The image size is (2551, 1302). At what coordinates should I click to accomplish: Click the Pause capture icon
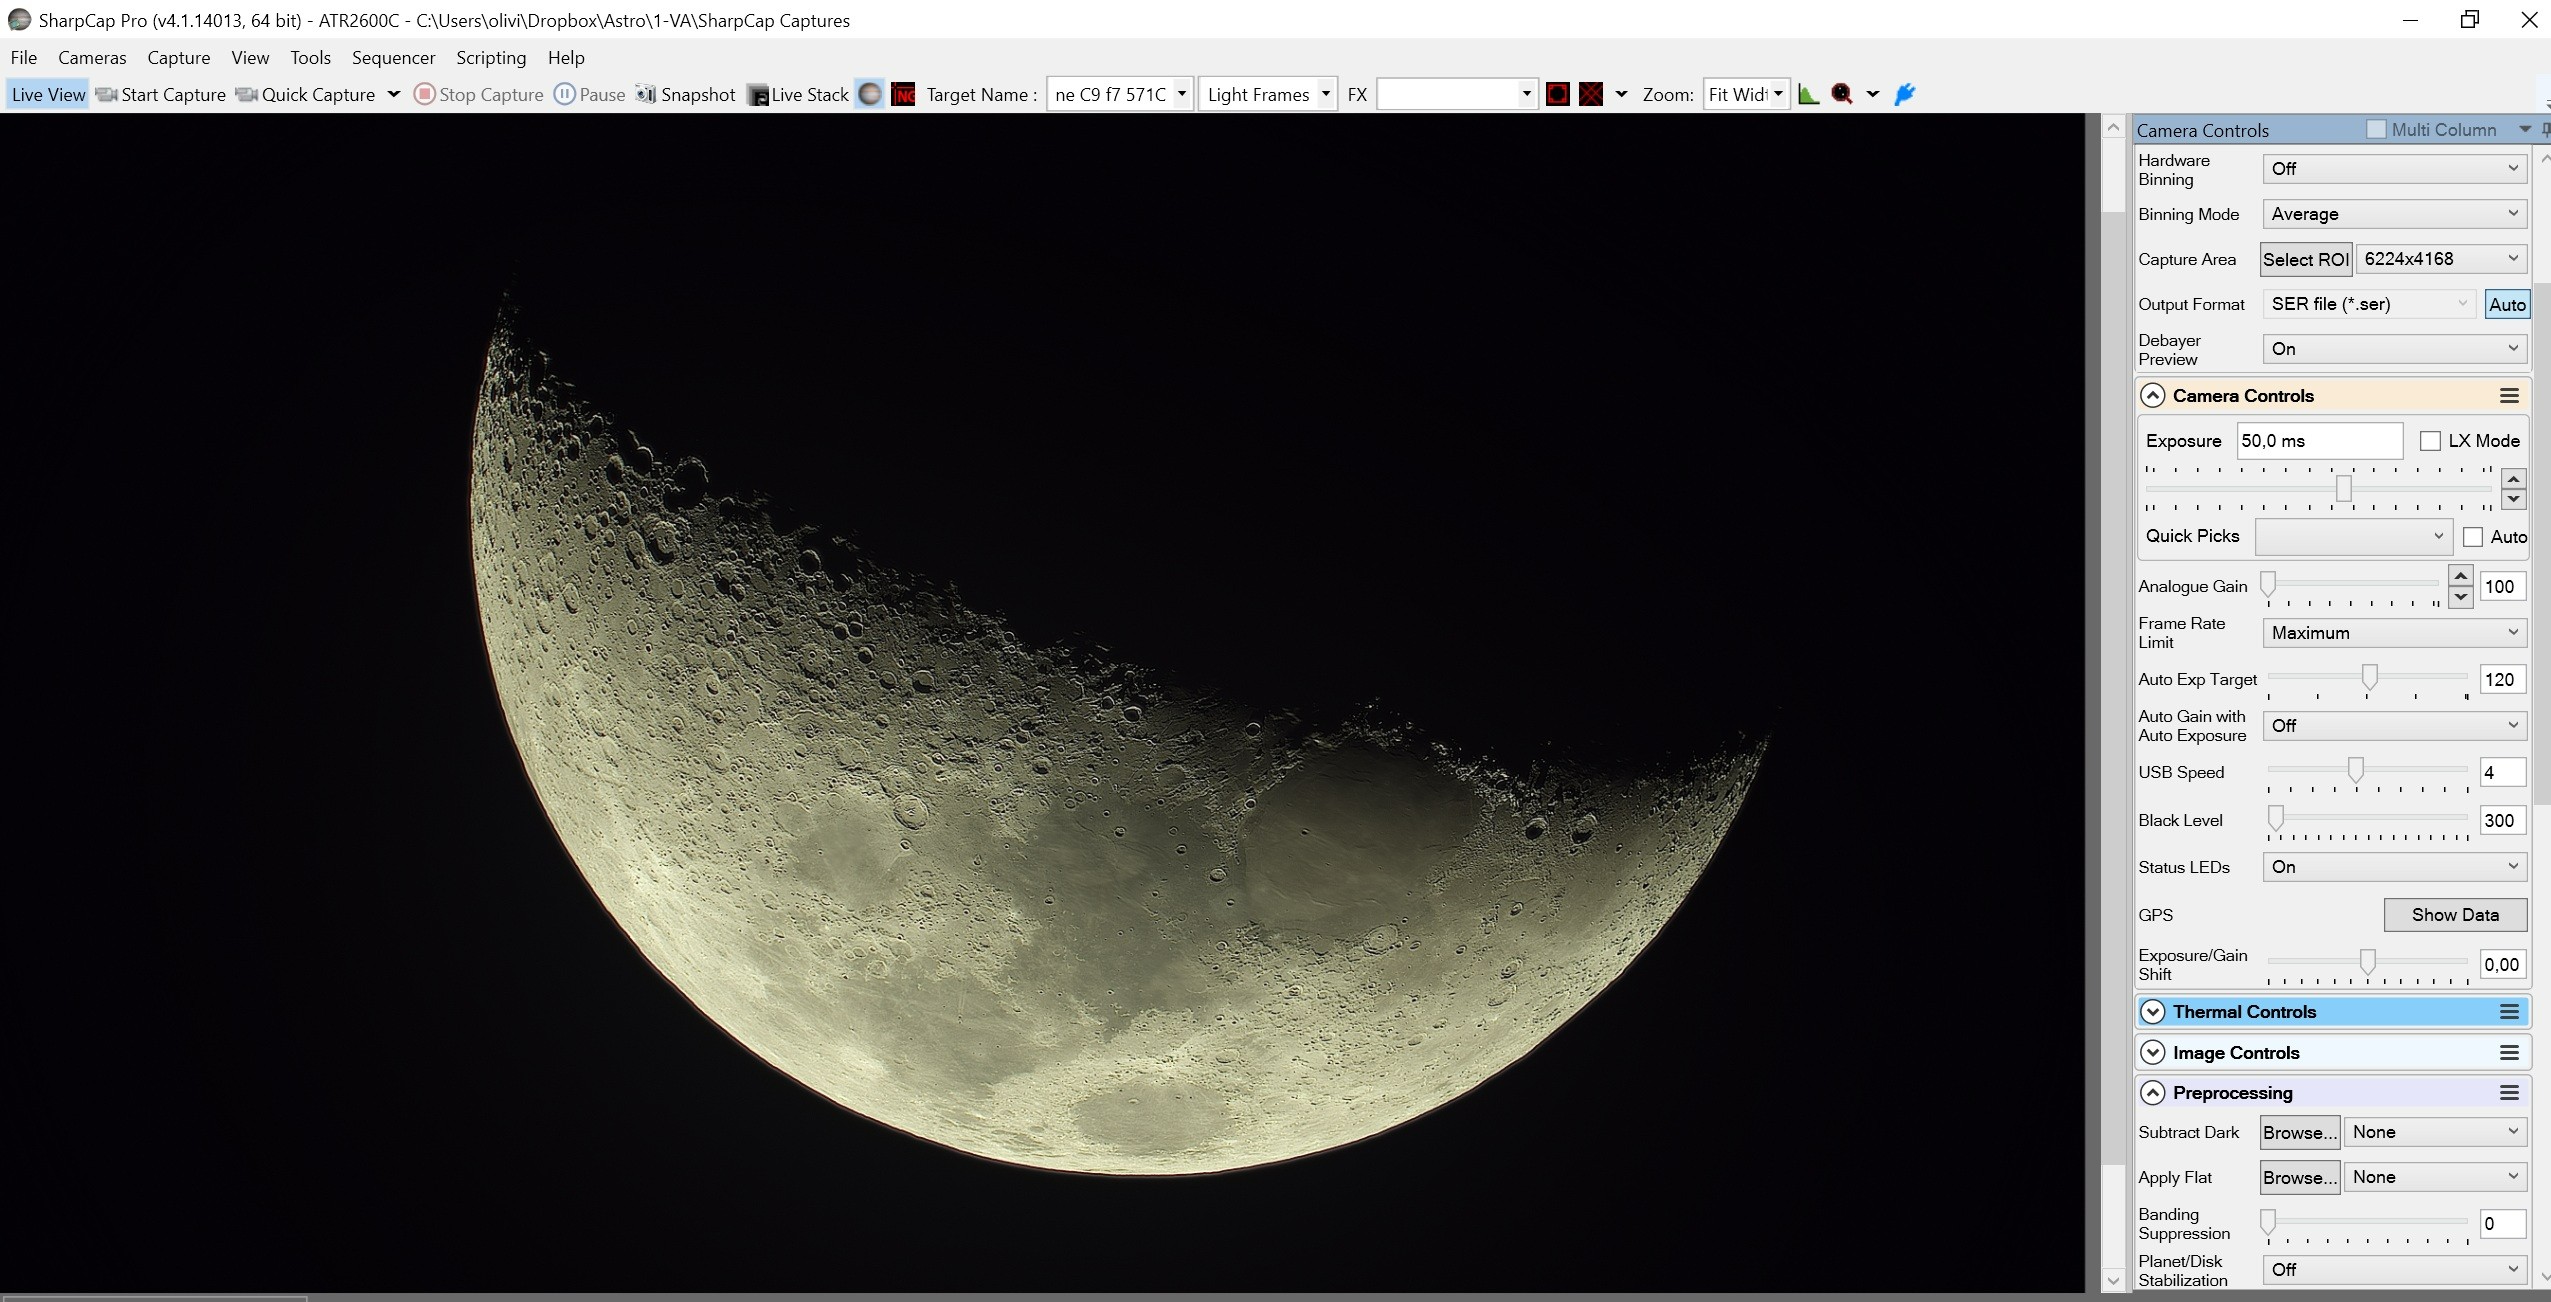click(x=565, y=94)
